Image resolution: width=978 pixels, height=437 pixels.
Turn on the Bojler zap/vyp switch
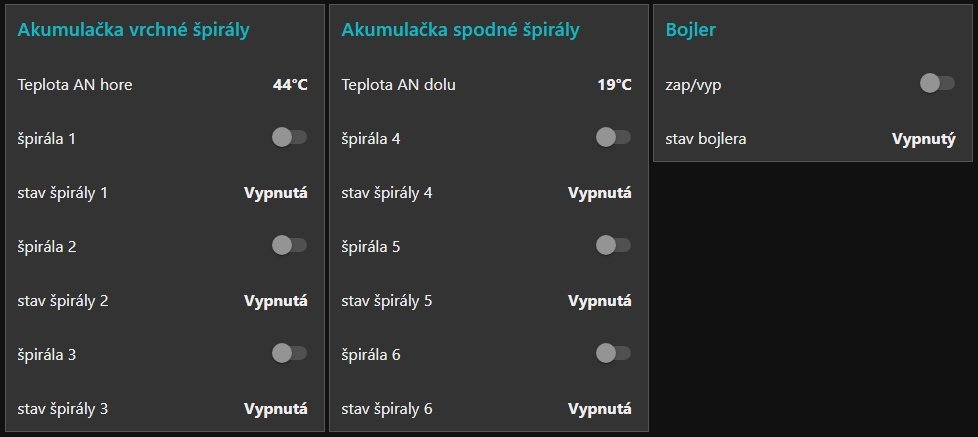click(937, 84)
